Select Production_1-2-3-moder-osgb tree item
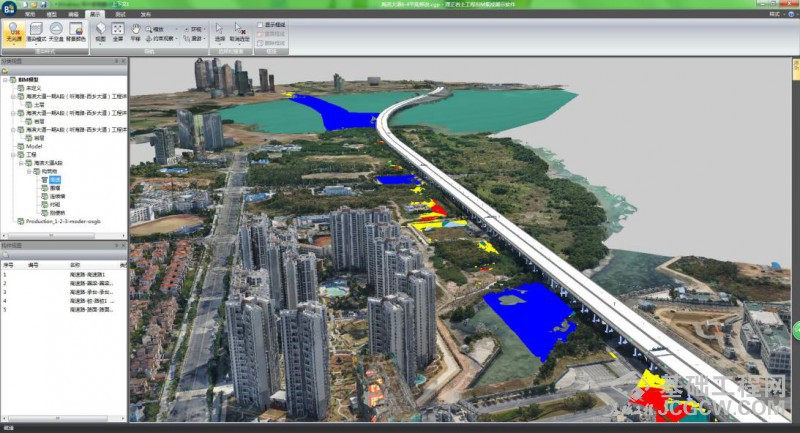Screen dimensions: 800x433 point(62,221)
